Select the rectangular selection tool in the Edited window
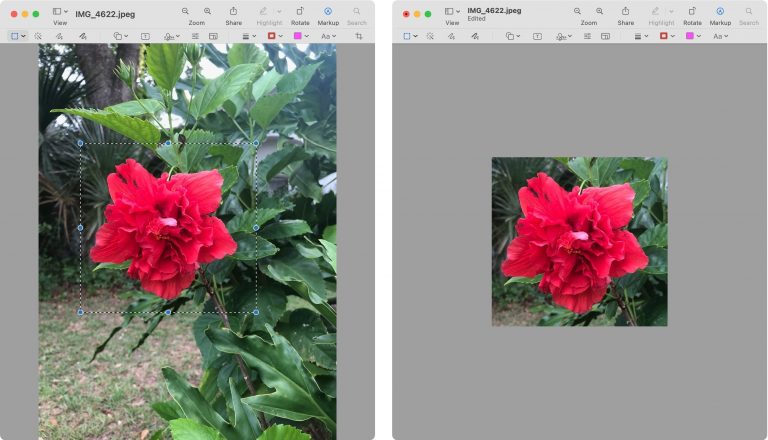Image resolution: width=768 pixels, height=440 pixels. coord(407,36)
